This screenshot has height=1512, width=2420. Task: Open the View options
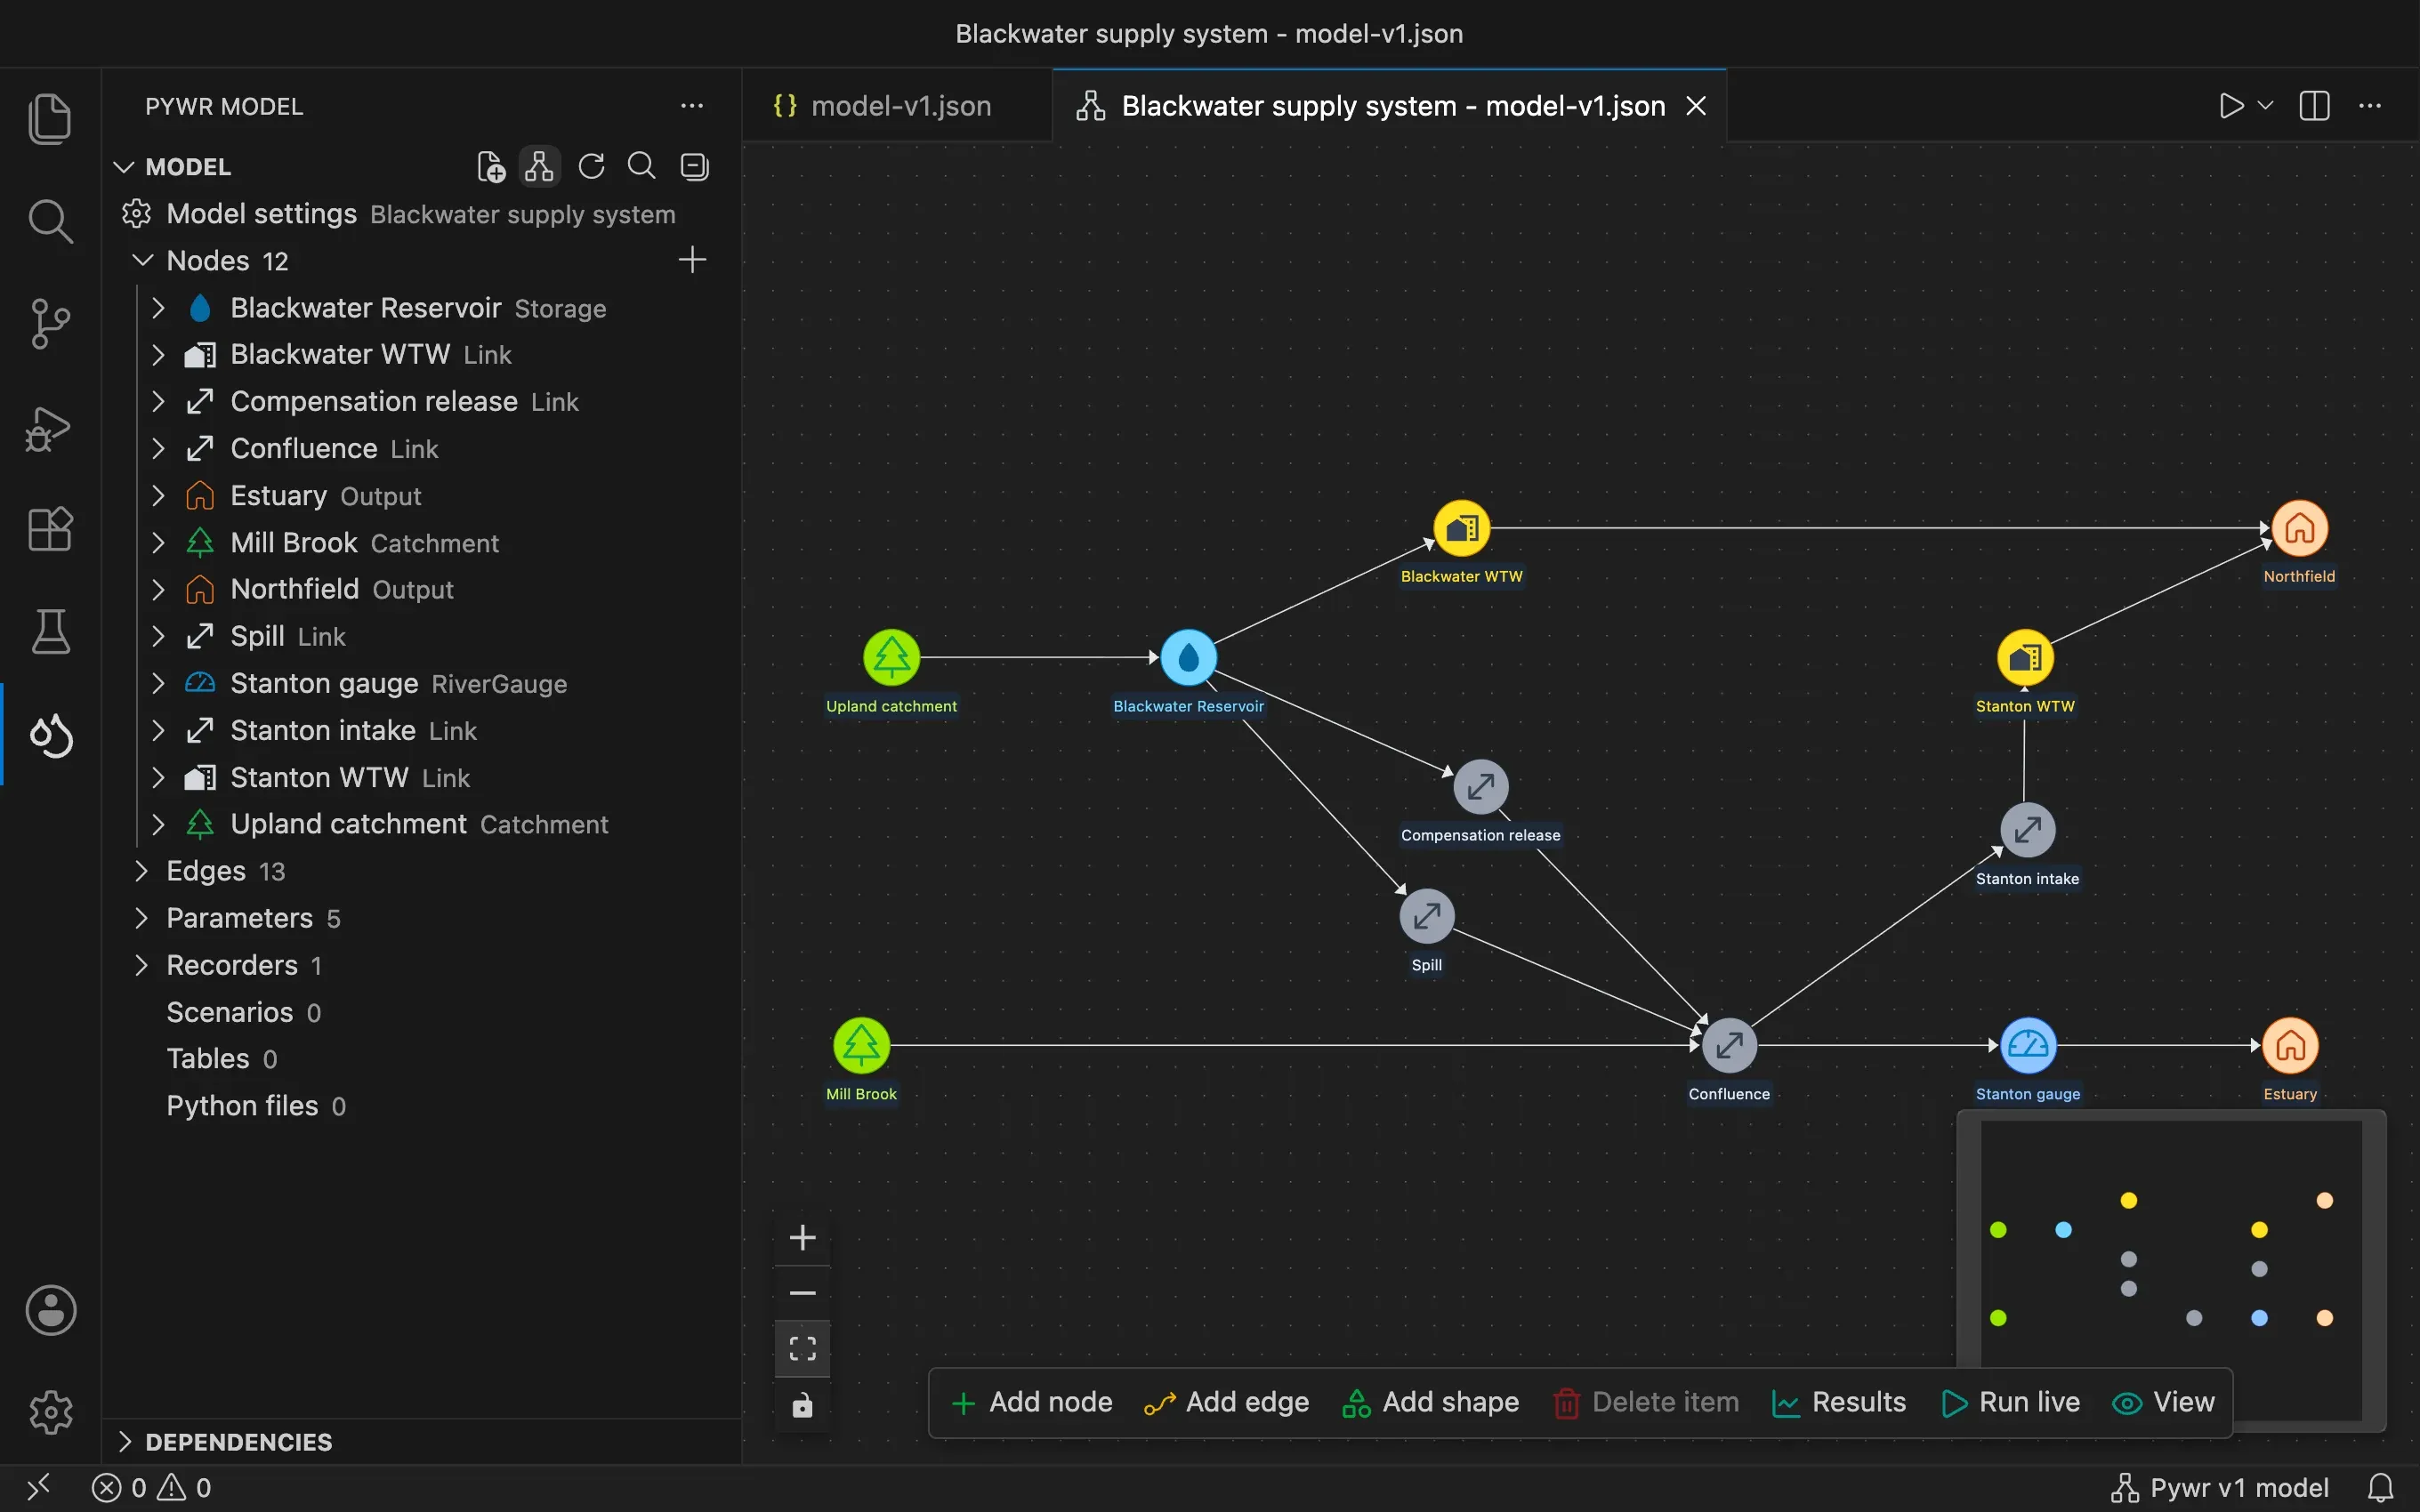pyautogui.click(x=2164, y=1402)
